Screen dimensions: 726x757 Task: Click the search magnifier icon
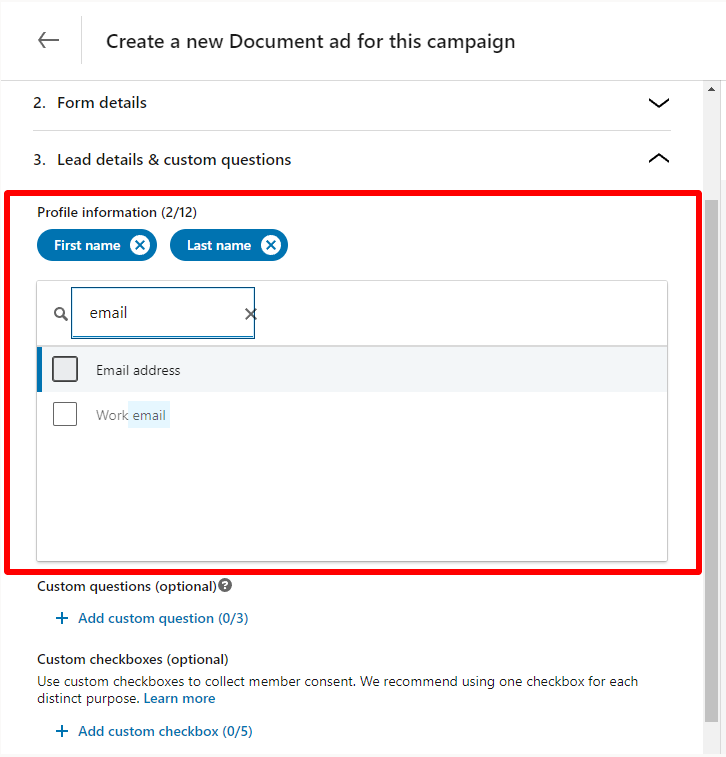[60, 314]
